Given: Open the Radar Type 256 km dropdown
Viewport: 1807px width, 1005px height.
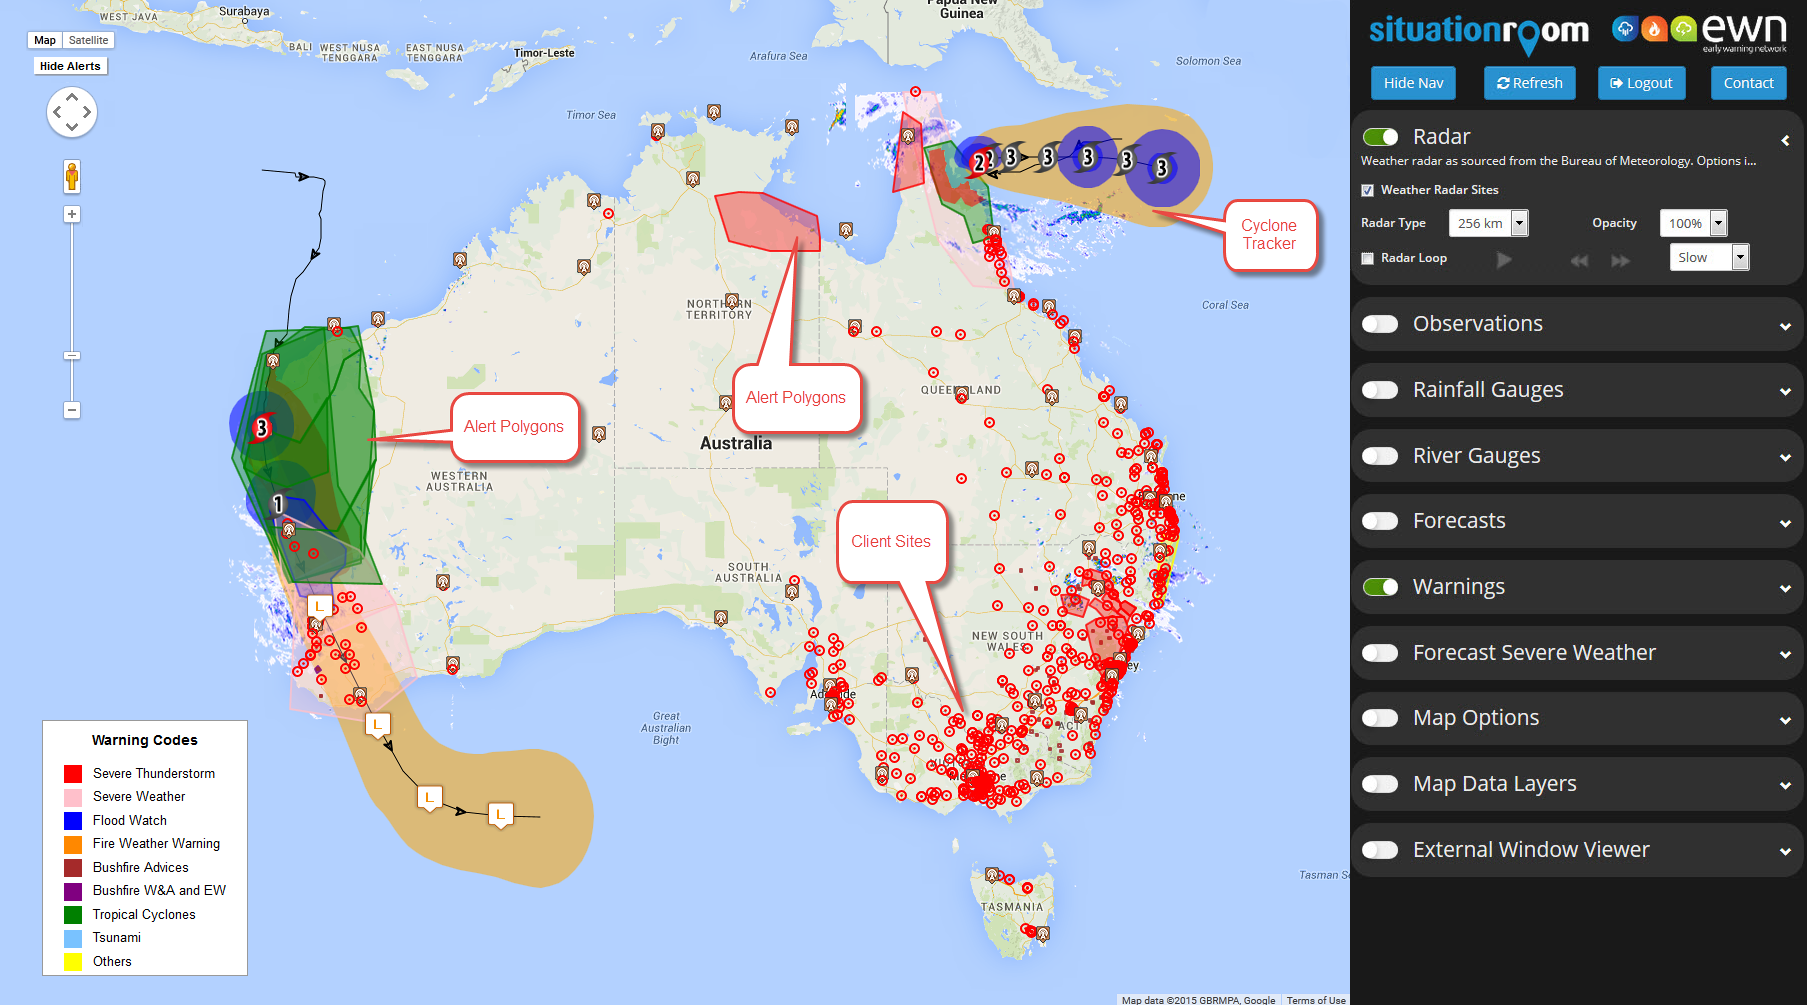Looking at the screenshot, I should 1488,223.
